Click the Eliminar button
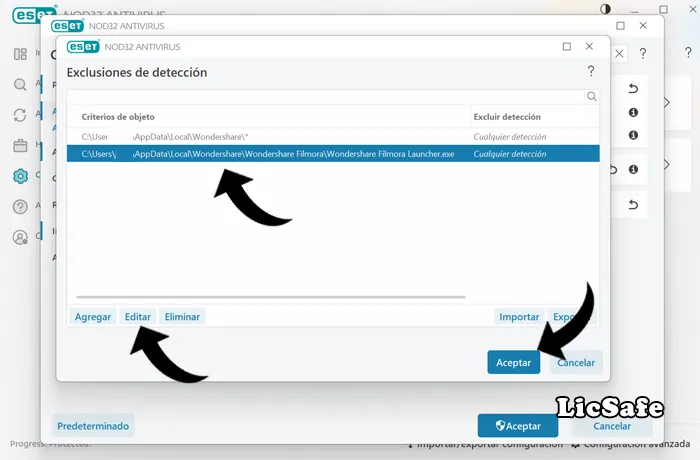700x460 pixels. (x=182, y=317)
